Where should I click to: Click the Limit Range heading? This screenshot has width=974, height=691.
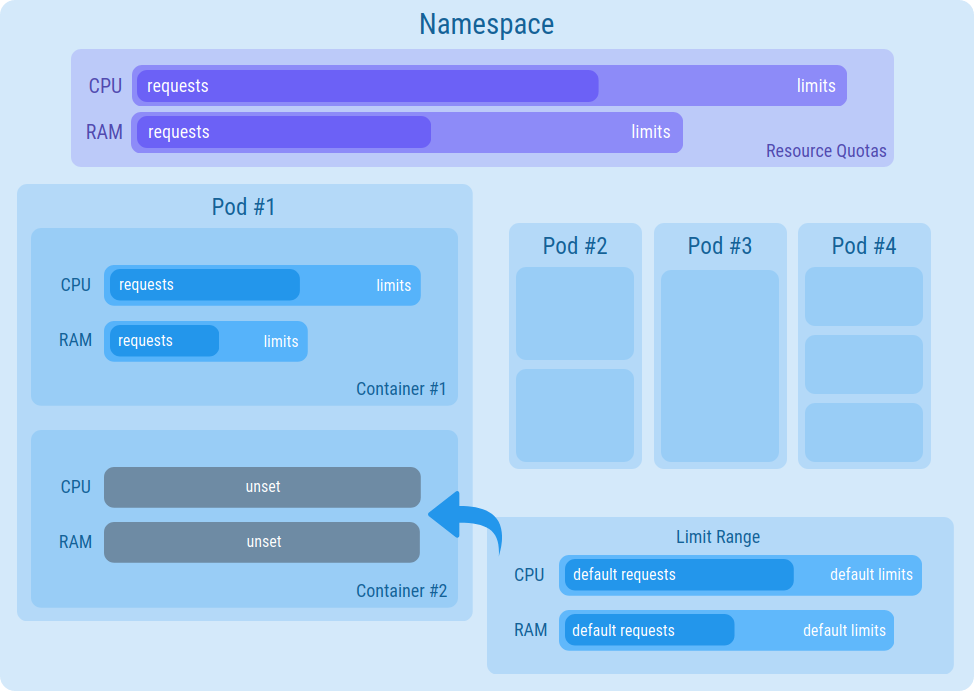pyautogui.click(x=717, y=537)
